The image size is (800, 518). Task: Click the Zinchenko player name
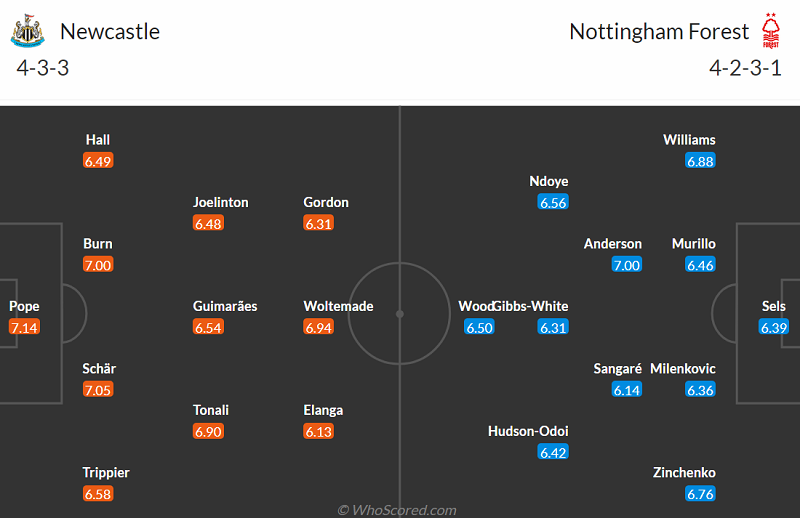pos(684,472)
